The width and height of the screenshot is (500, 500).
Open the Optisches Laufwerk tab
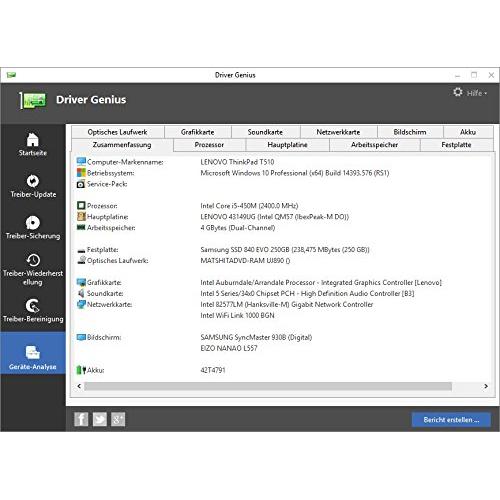coord(118,132)
